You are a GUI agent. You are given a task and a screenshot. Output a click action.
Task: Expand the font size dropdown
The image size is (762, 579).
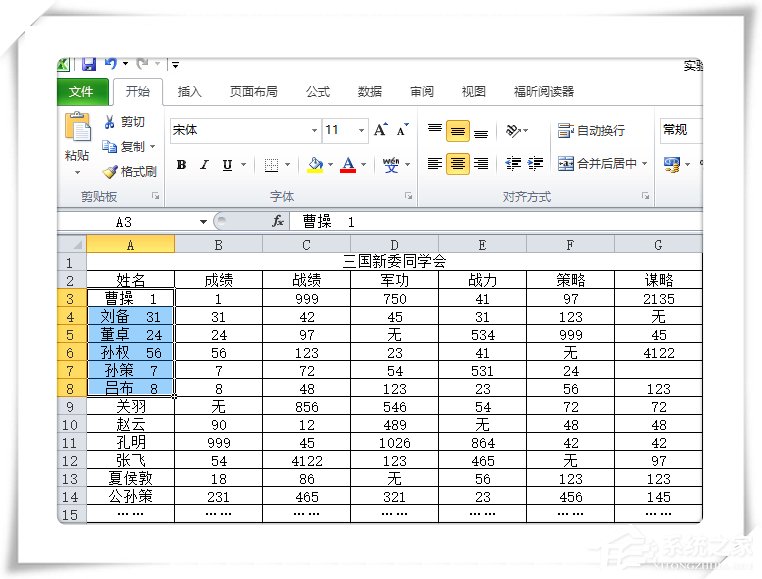pyautogui.click(x=360, y=130)
